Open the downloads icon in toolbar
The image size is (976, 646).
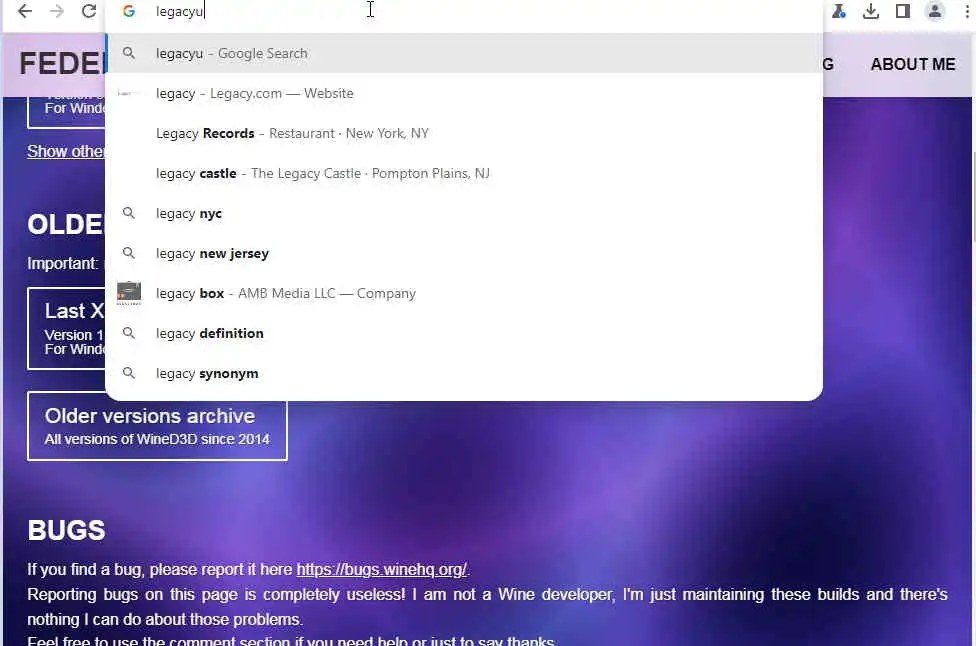click(871, 11)
